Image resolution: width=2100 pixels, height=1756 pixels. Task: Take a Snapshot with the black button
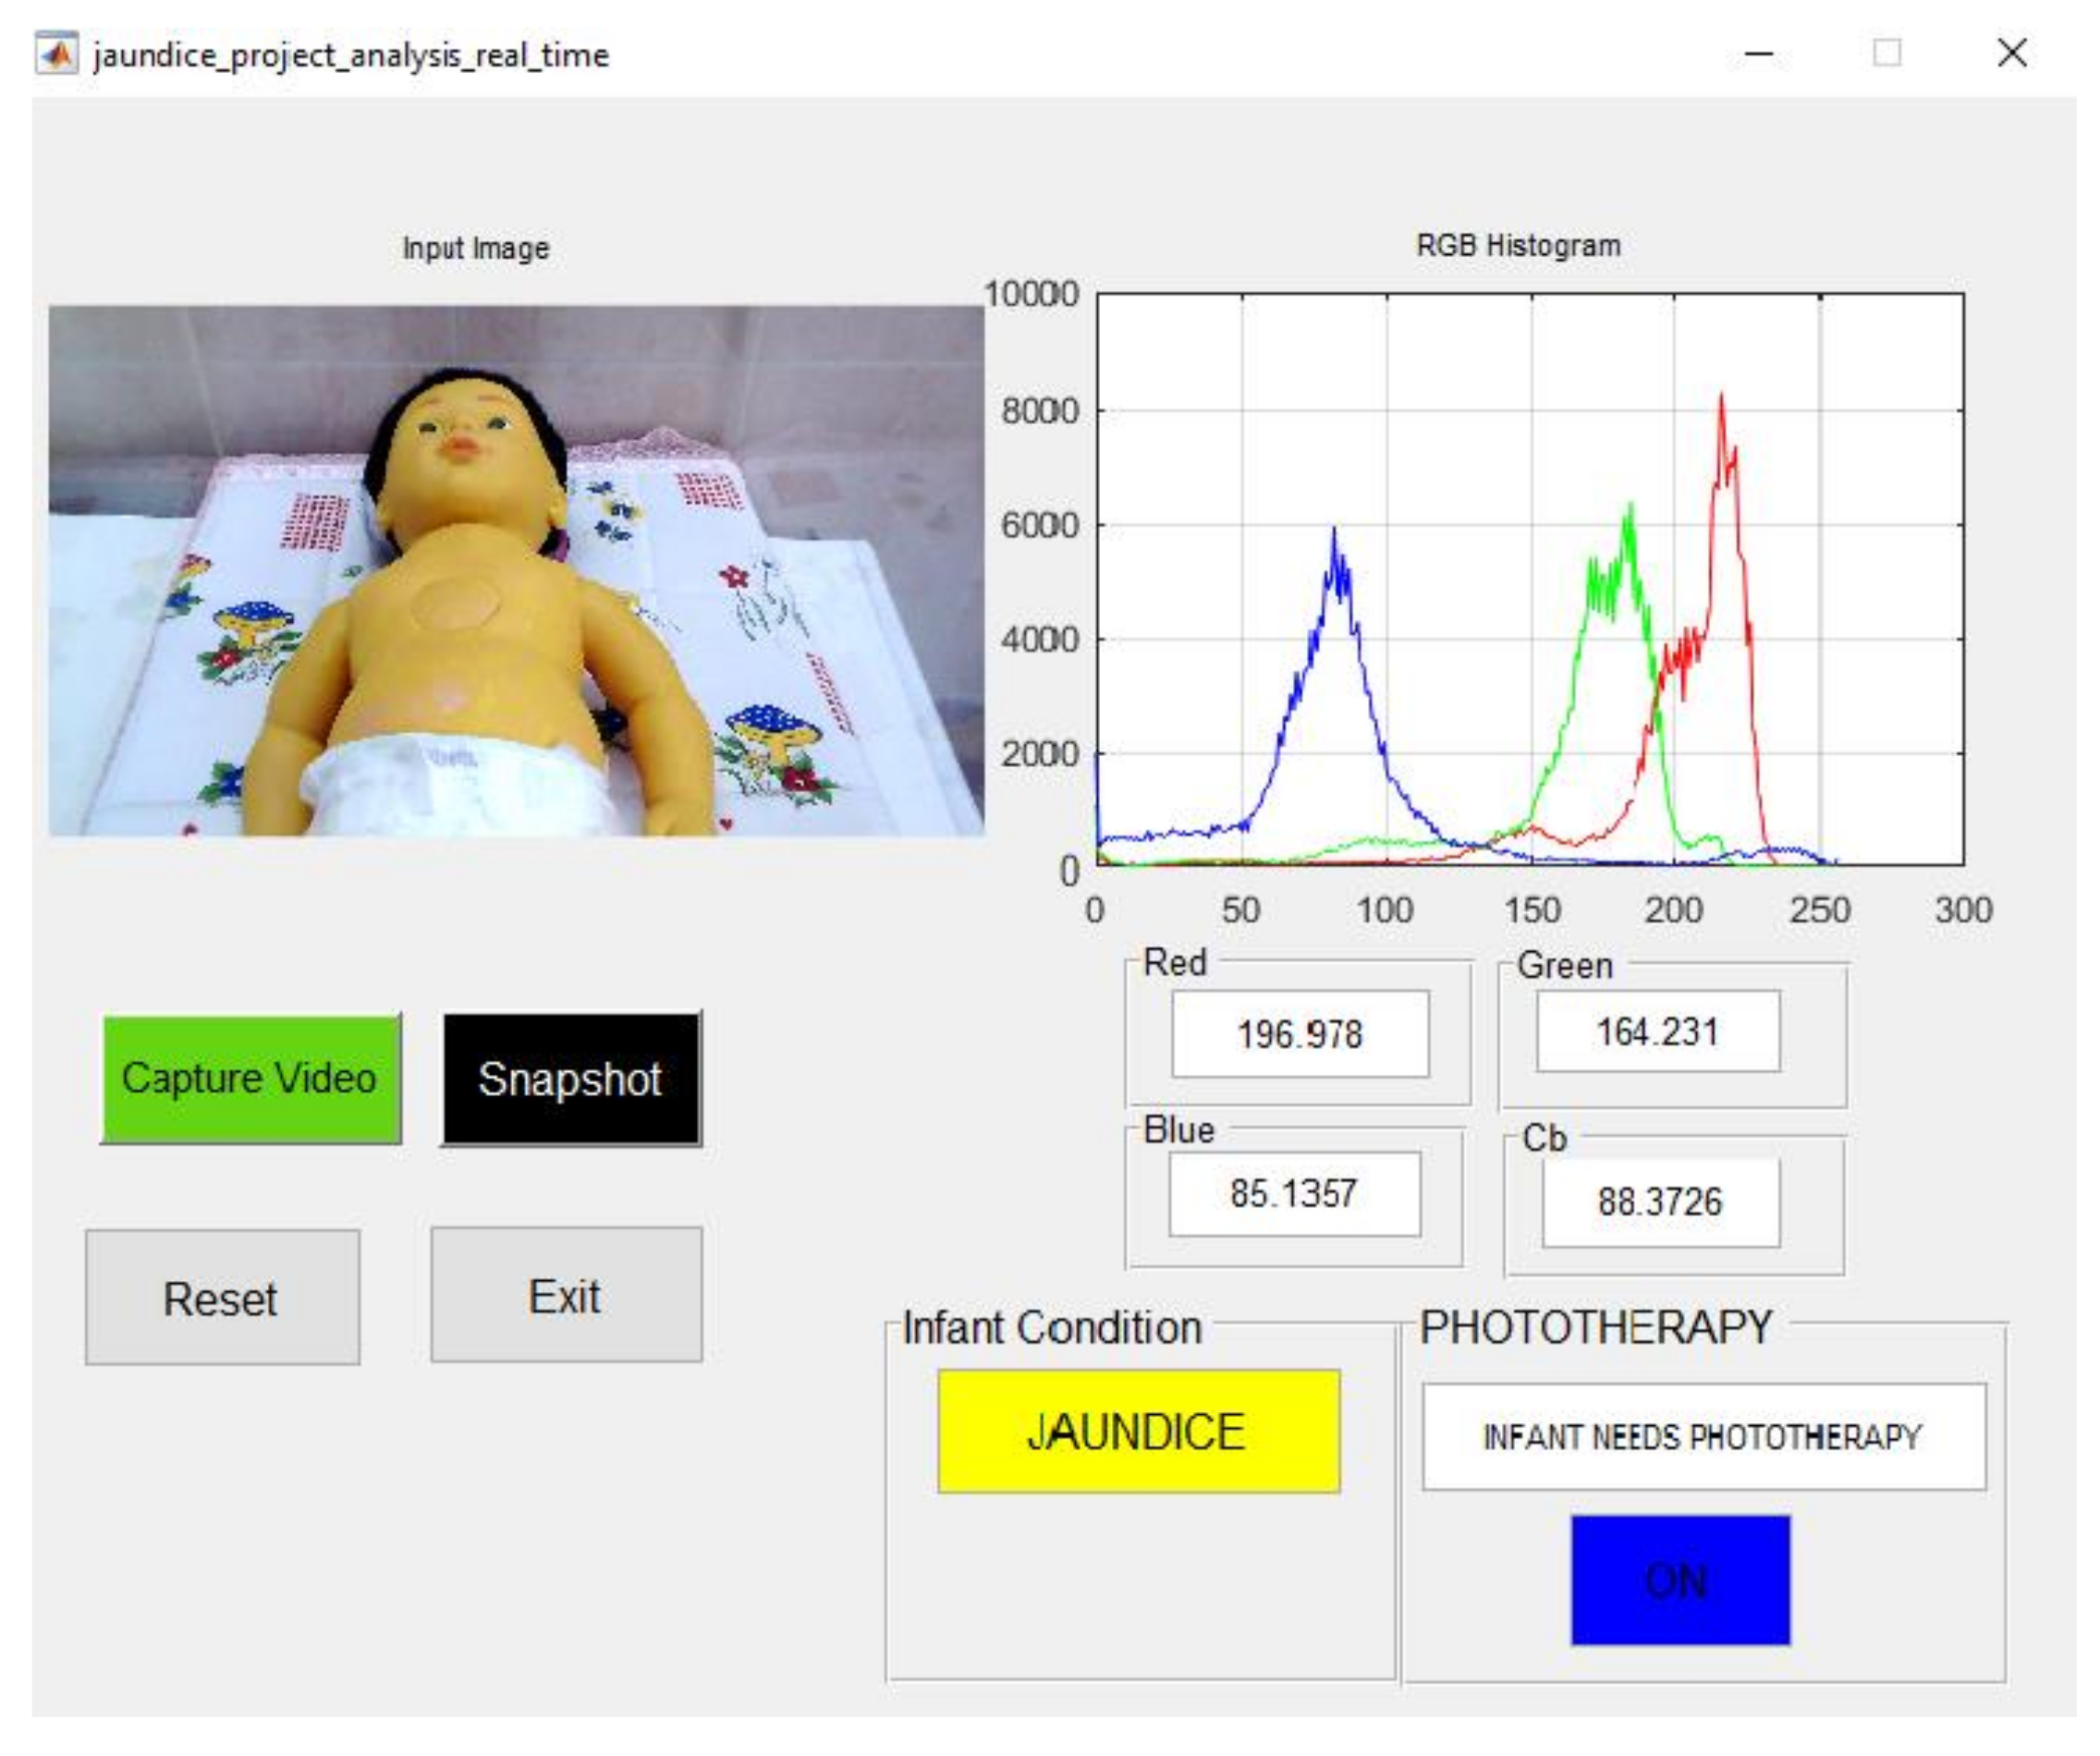[x=571, y=1079]
